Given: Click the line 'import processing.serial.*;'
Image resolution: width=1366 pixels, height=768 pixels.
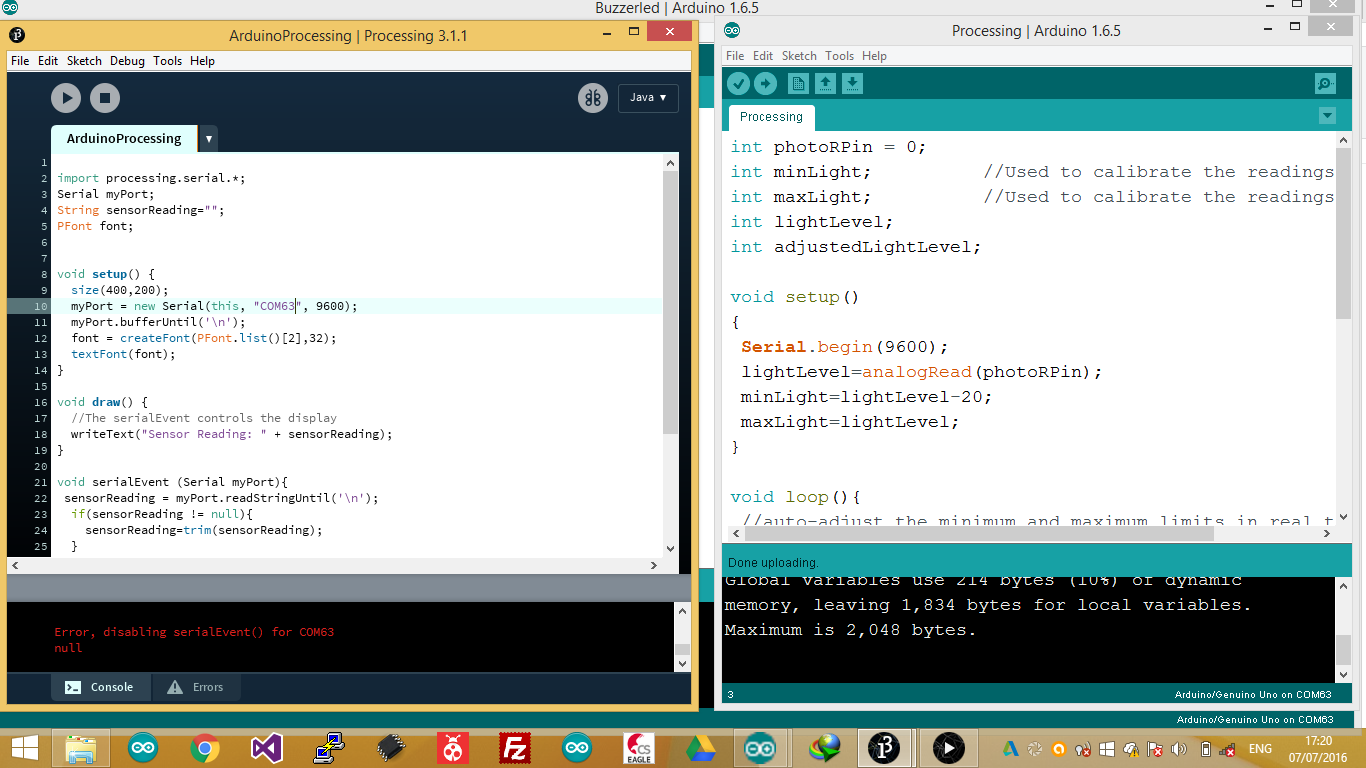Looking at the screenshot, I should tap(151, 178).
